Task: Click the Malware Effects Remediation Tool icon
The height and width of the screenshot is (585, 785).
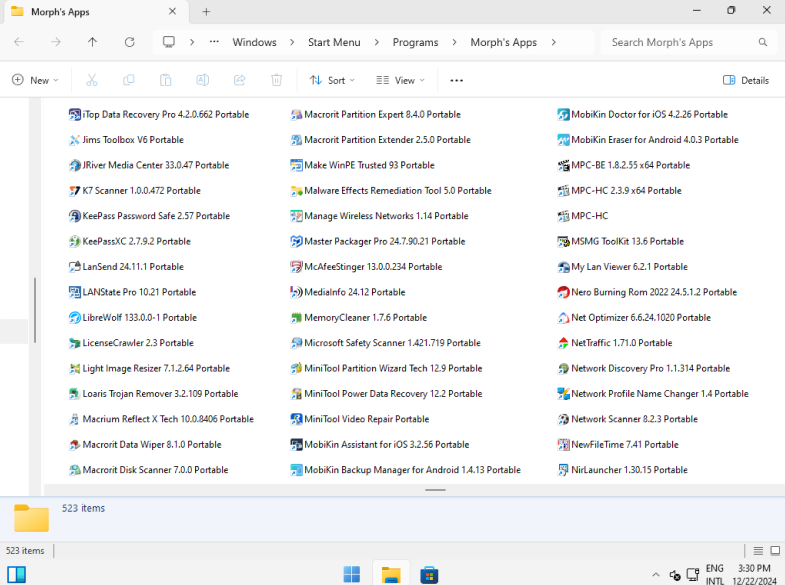Action: click(x=296, y=191)
